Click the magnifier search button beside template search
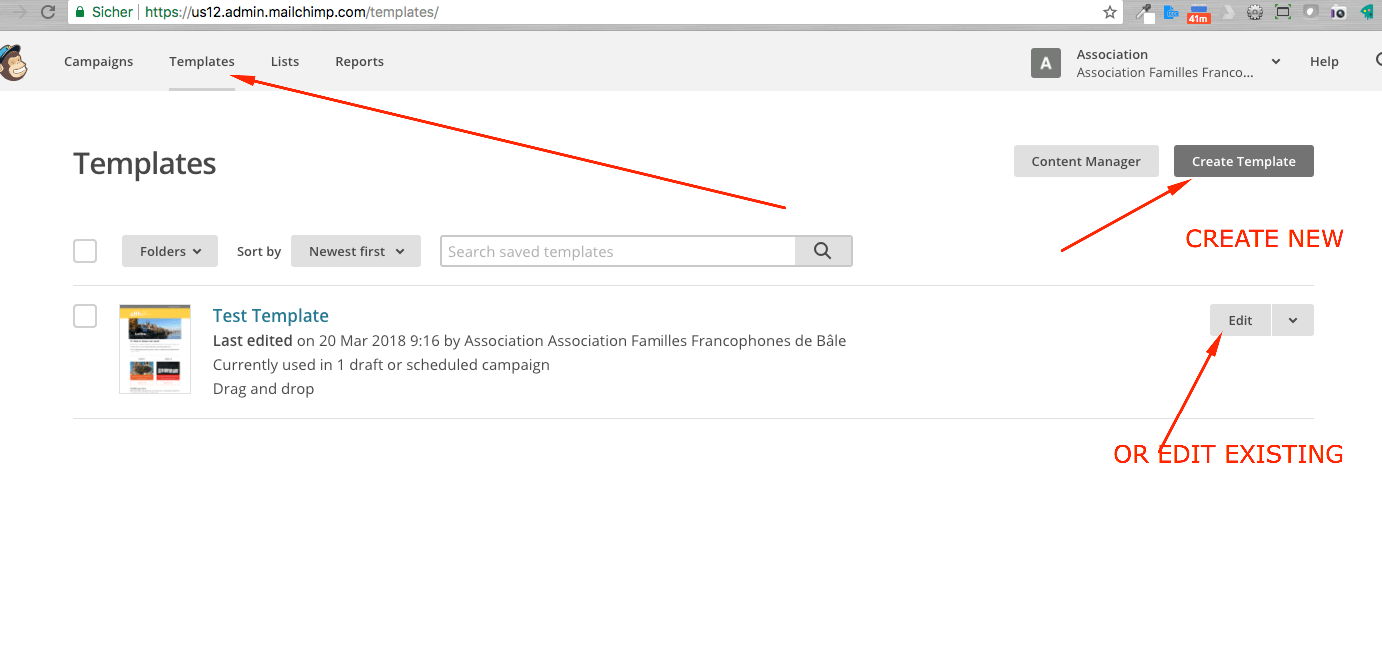1382x663 pixels. (823, 251)
